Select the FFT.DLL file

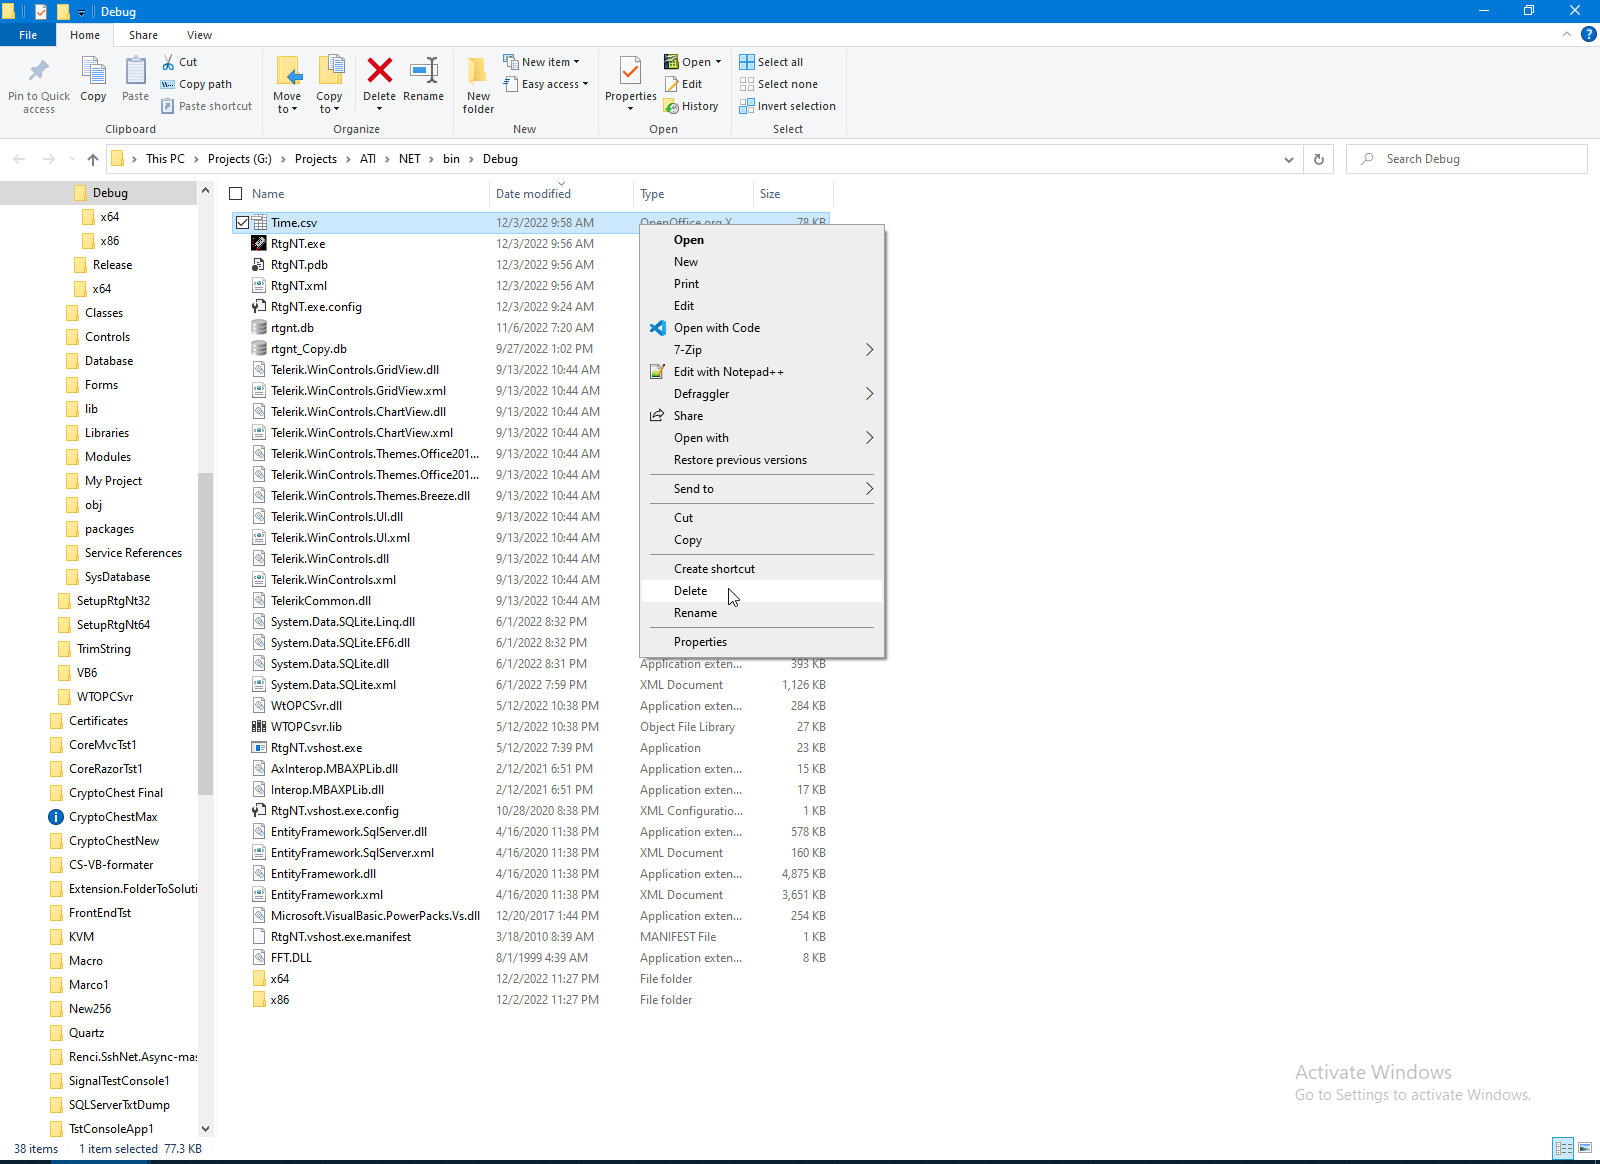(291, 958)
